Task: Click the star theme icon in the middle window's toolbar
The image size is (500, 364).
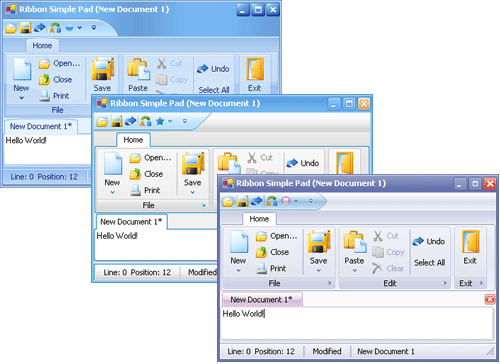Action: pyautogui.click(x=160, y=121)
